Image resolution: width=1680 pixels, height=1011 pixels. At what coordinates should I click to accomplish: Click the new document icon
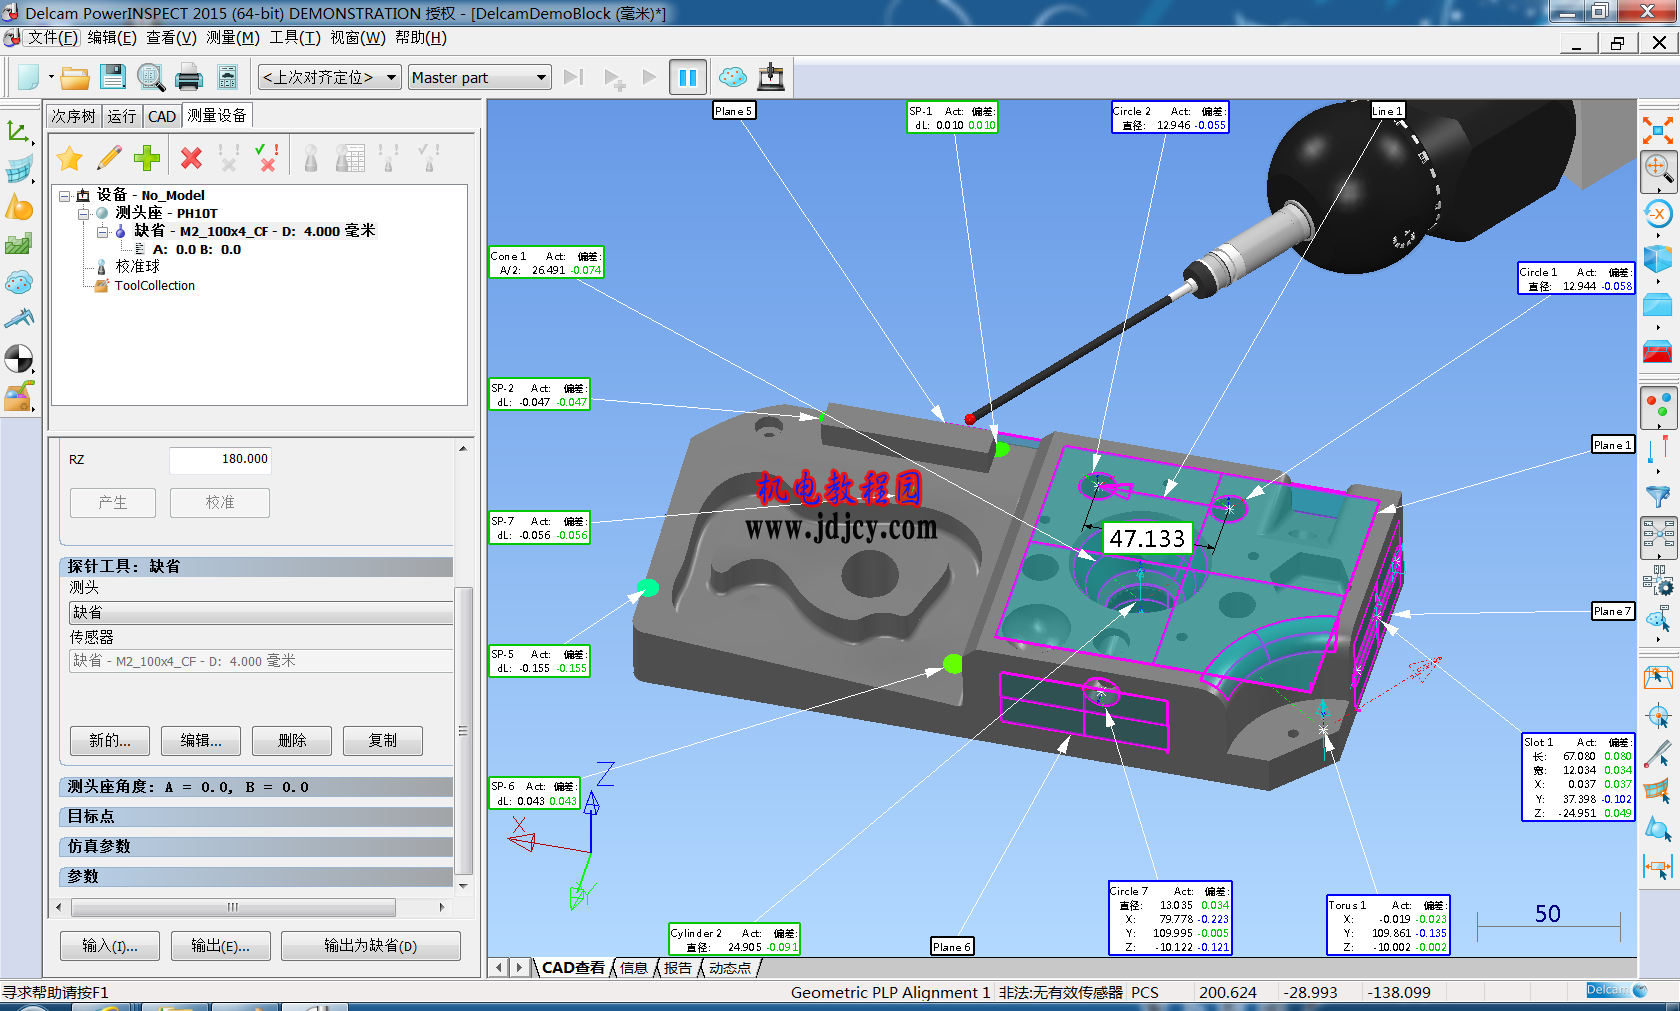click(28, 77)
